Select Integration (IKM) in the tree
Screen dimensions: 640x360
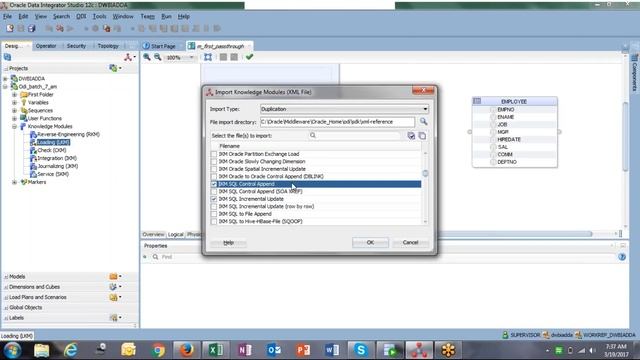click(57, 158)
